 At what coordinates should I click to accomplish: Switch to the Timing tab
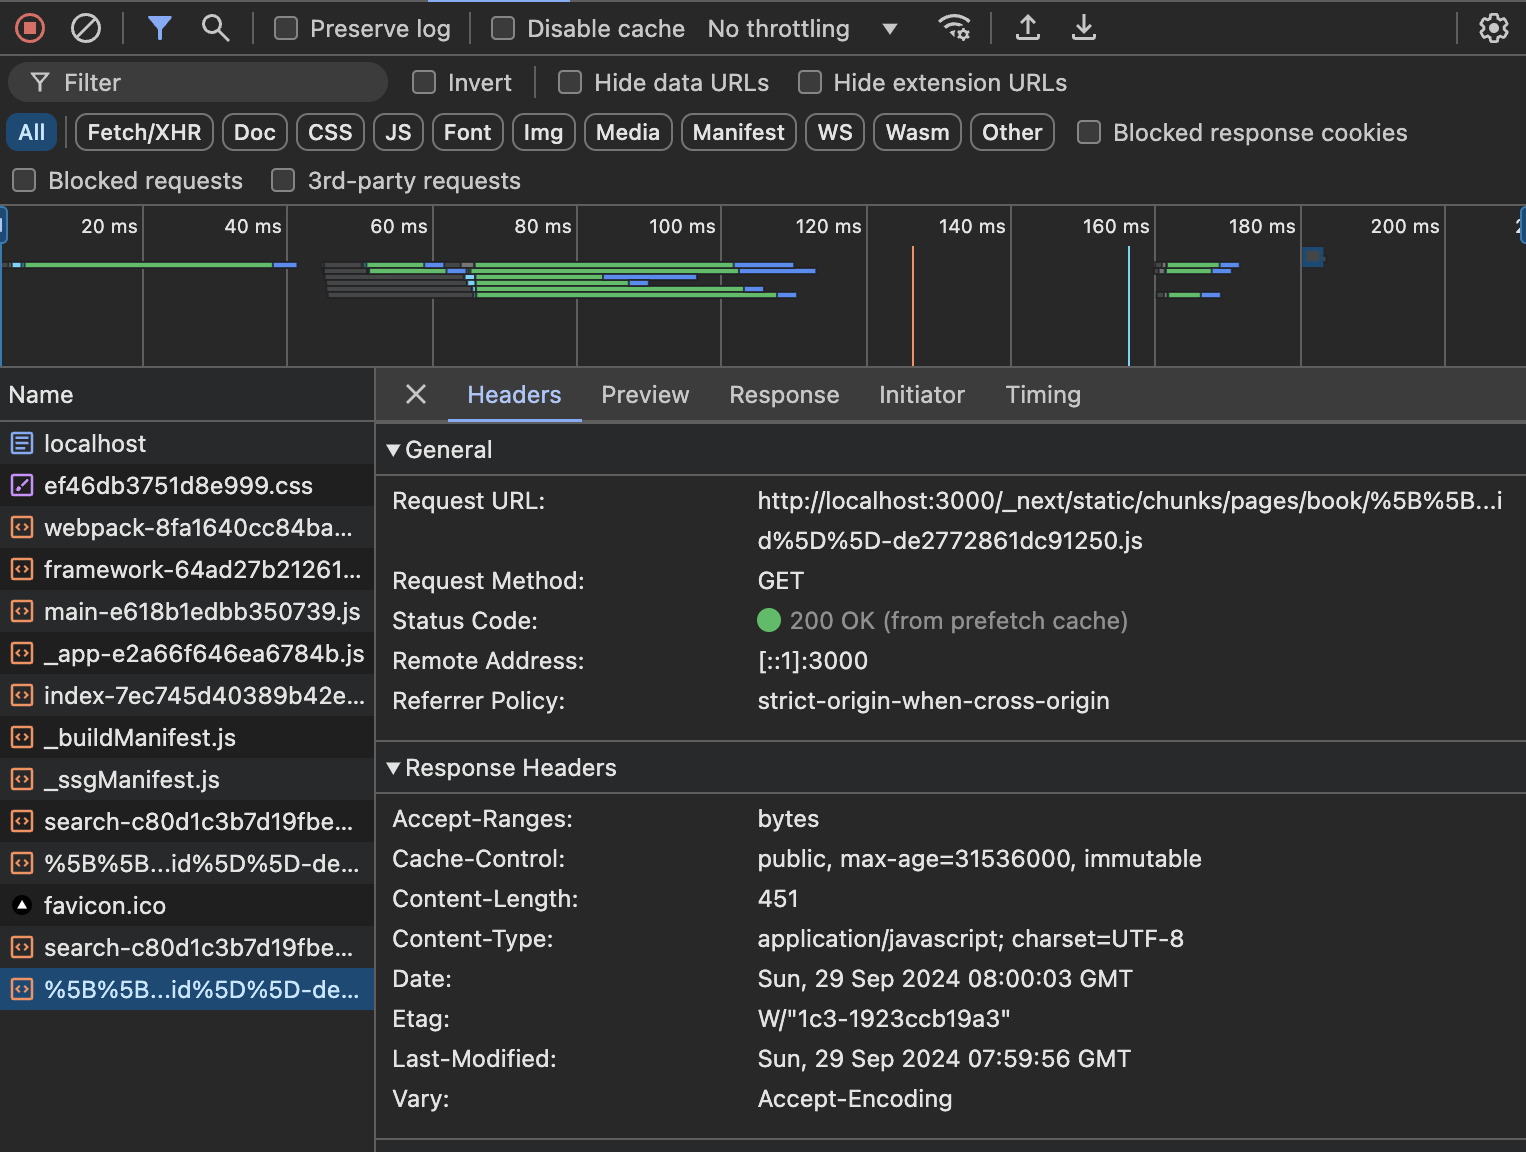(1042, 395)
